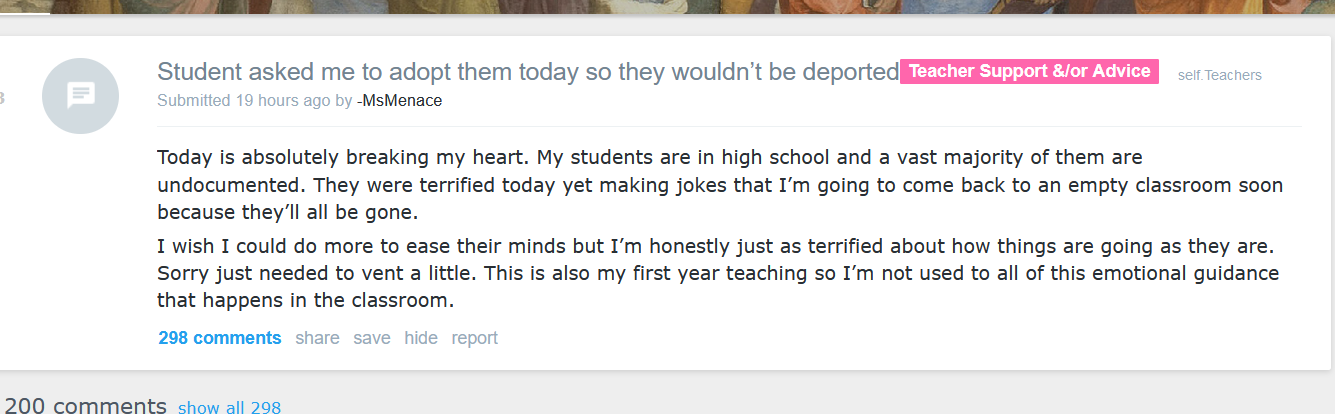Save the post using the save link
This screenshot has height=414, width=1335.
[x=372, y=338]
